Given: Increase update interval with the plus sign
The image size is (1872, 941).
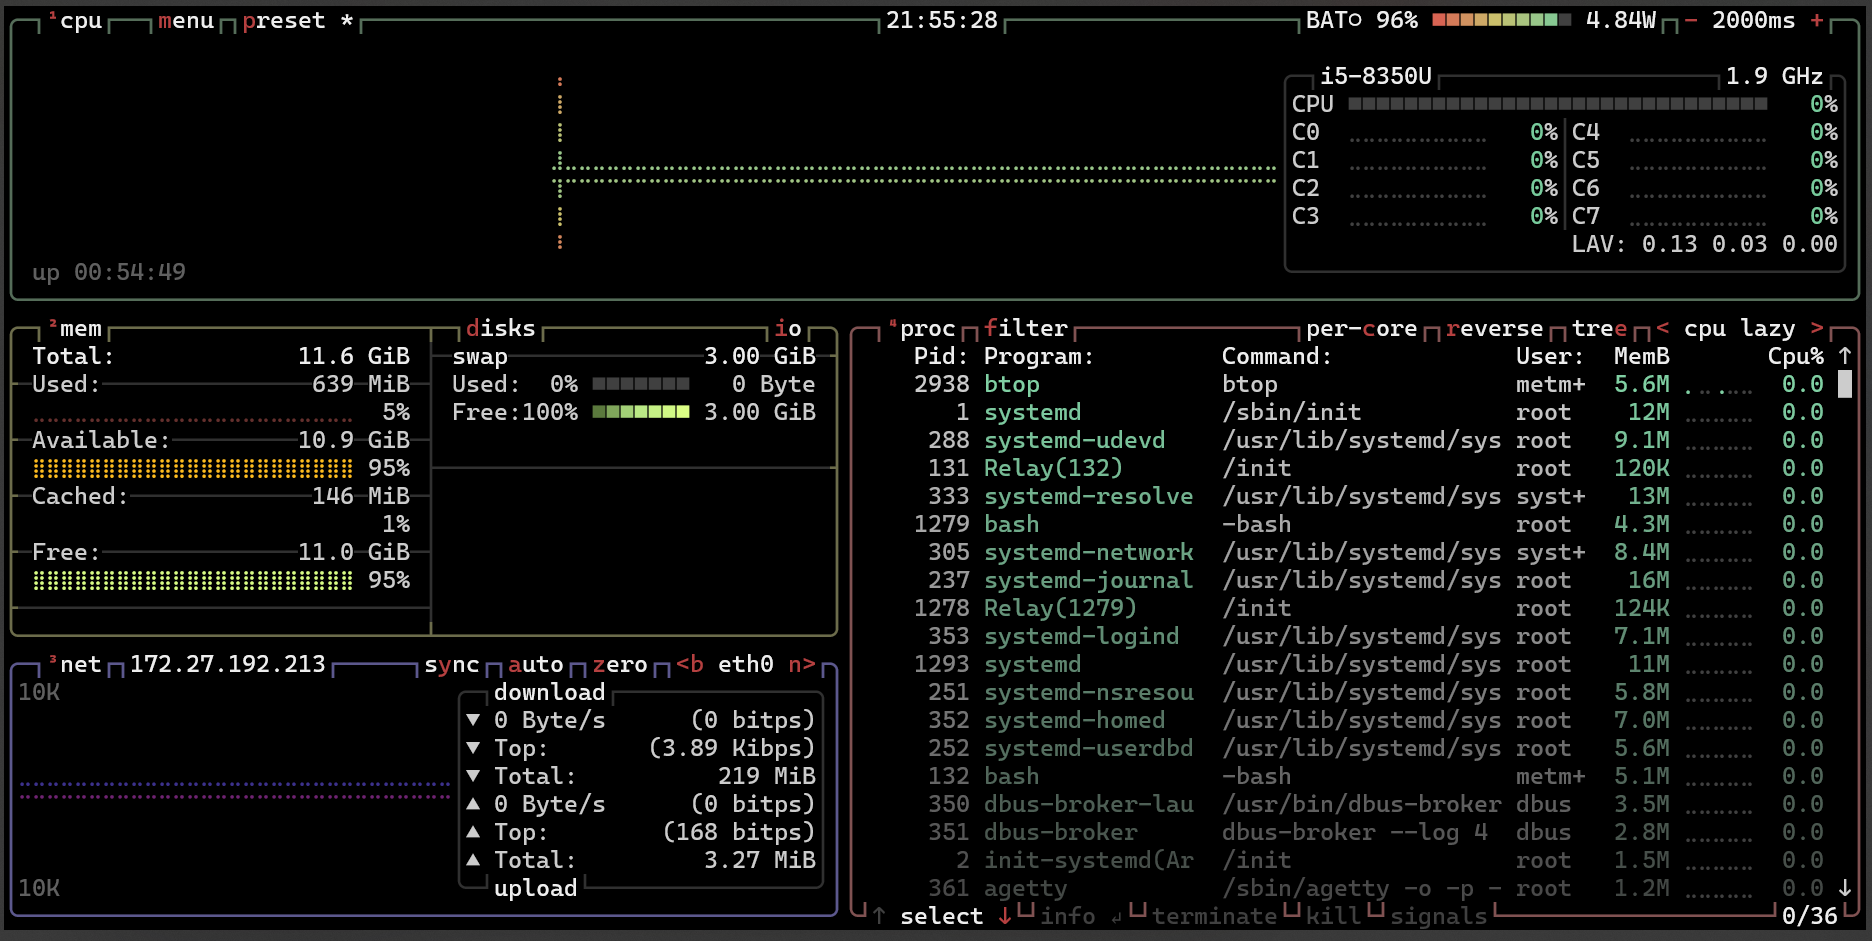Looking at the screenshot, I should click(1817, 20).
